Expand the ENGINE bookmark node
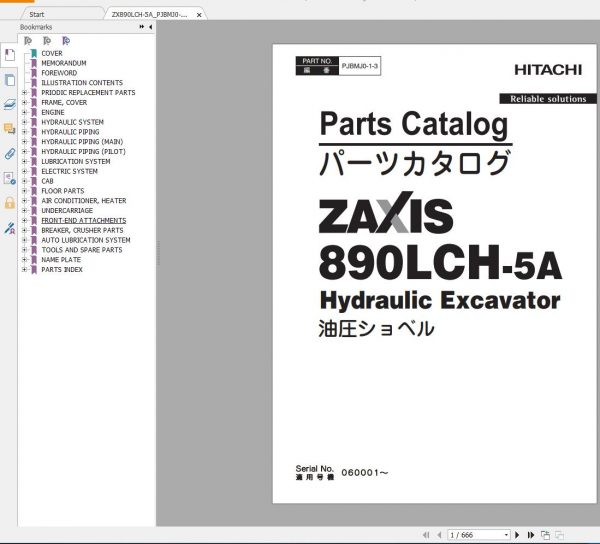The width and height of the screenshot is (600, 544). (x=24, y=112)
